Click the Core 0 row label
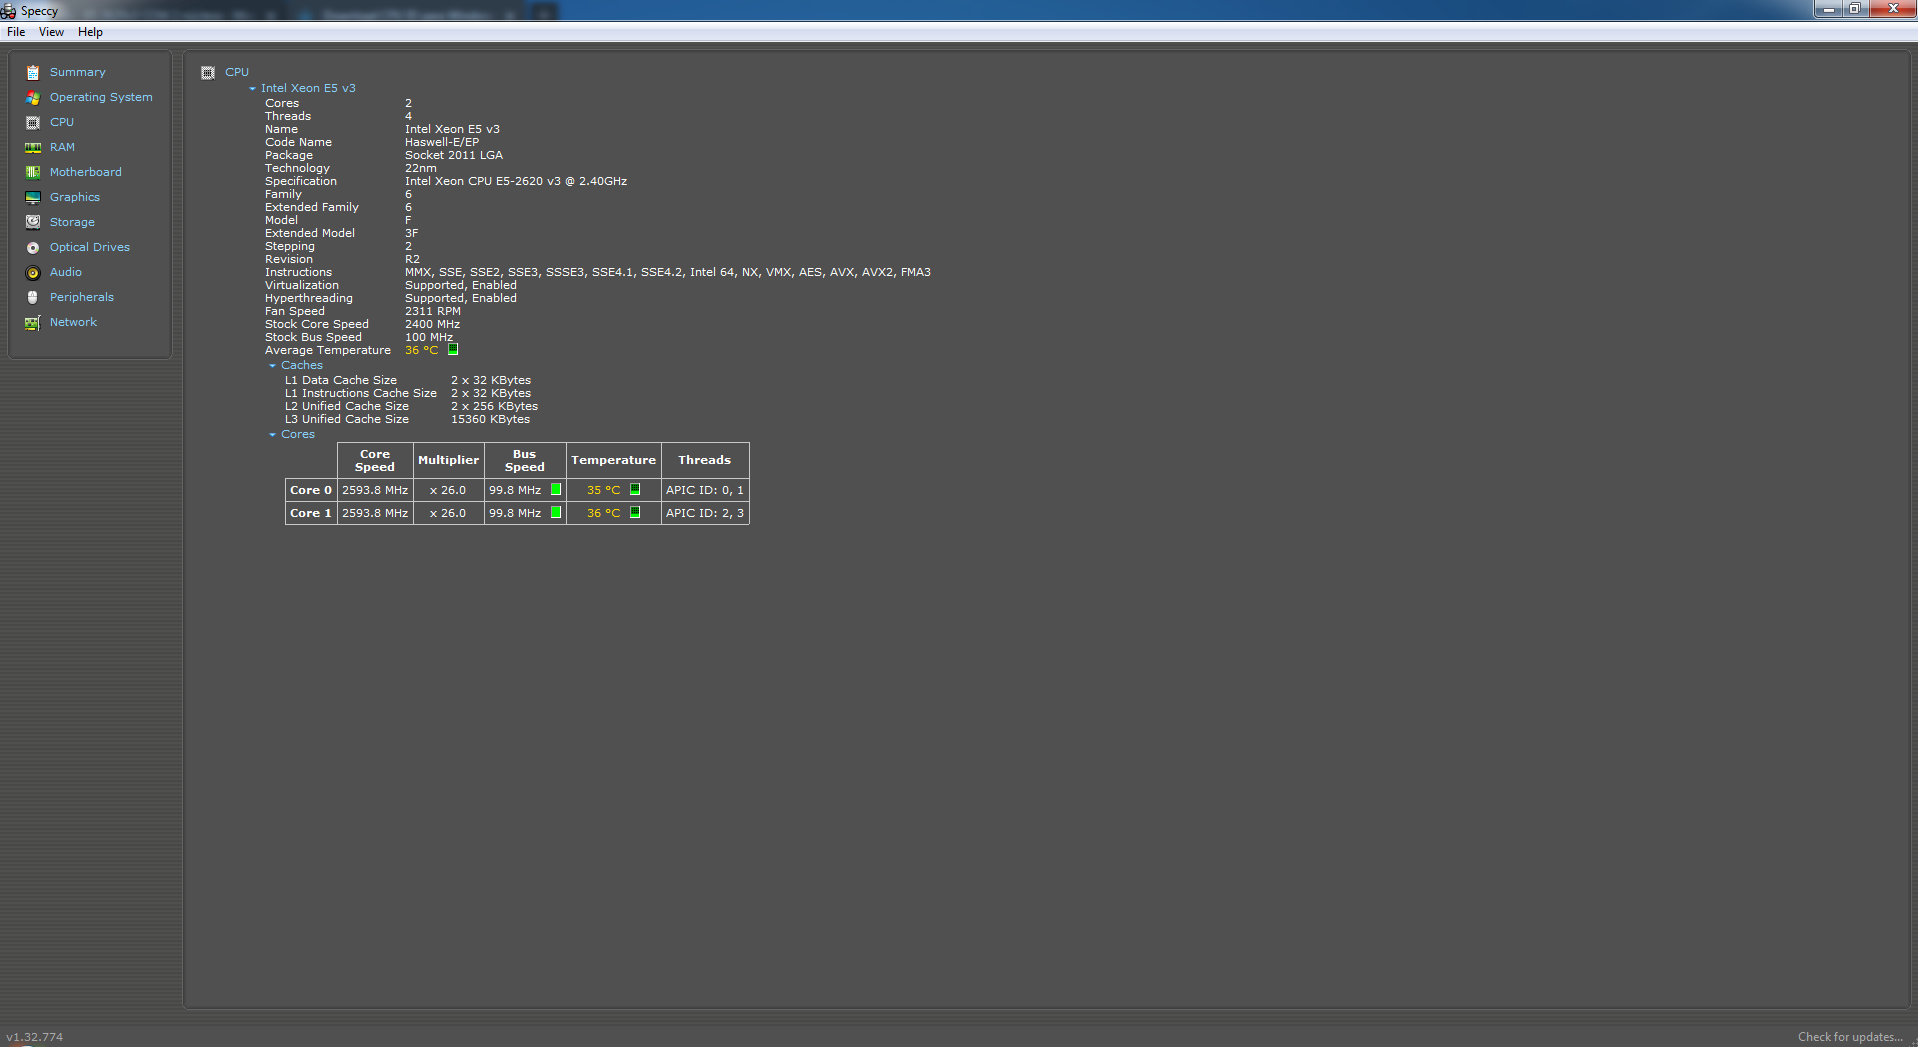Image resolution: width=1918 pixels, height=1047 pixels. 311,490
